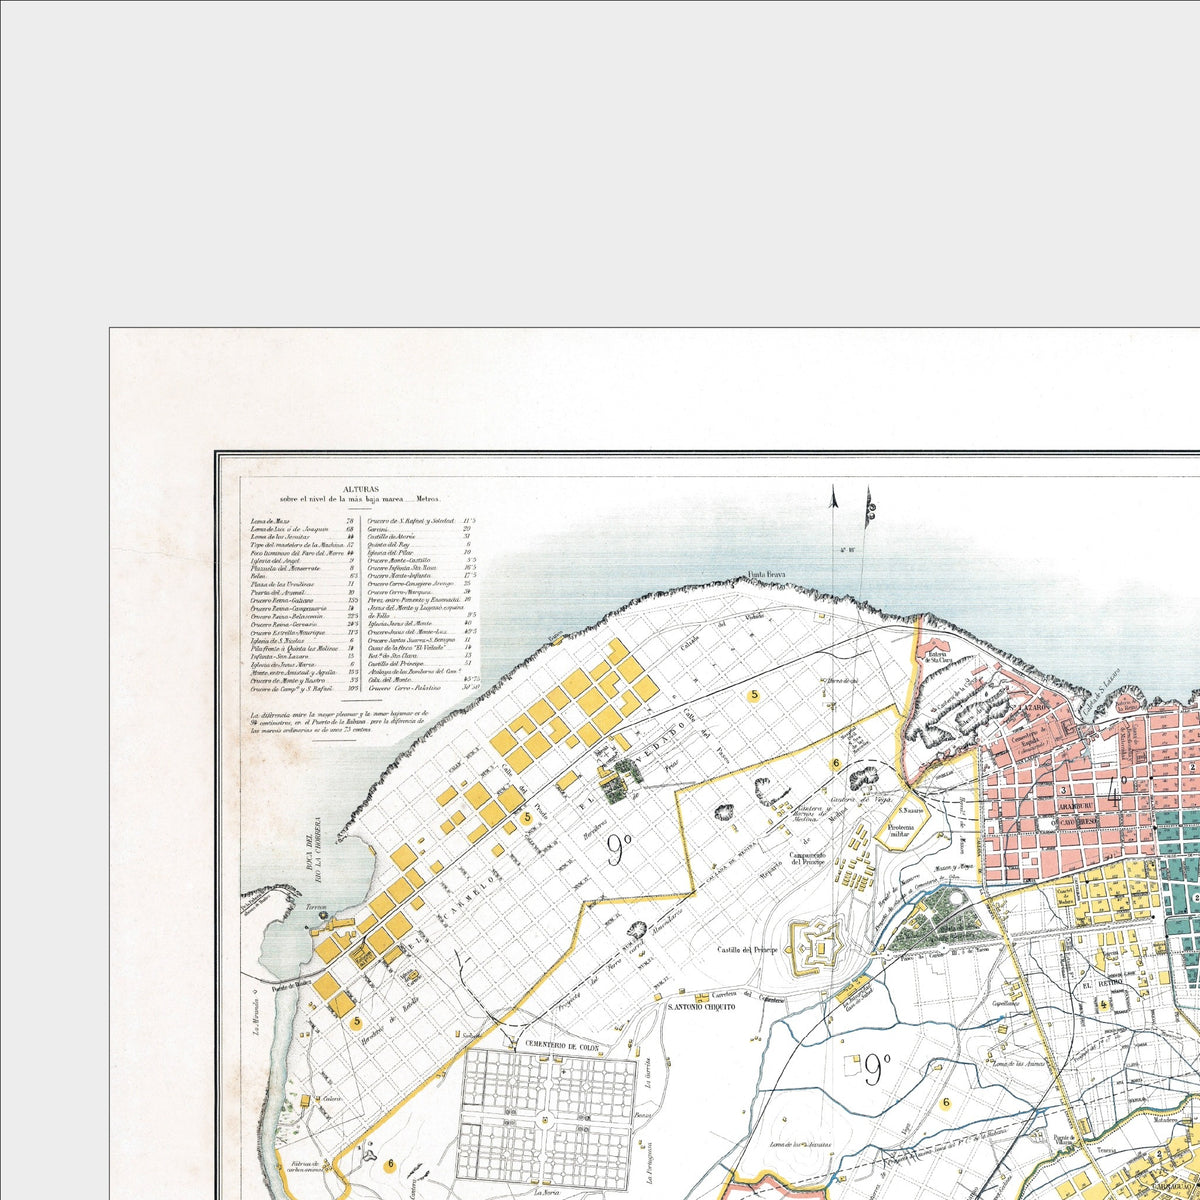Click the 'CEMENTERIO DE COLON' map label
This screenshot has height=1200, width=1200.
(562, 1047)
